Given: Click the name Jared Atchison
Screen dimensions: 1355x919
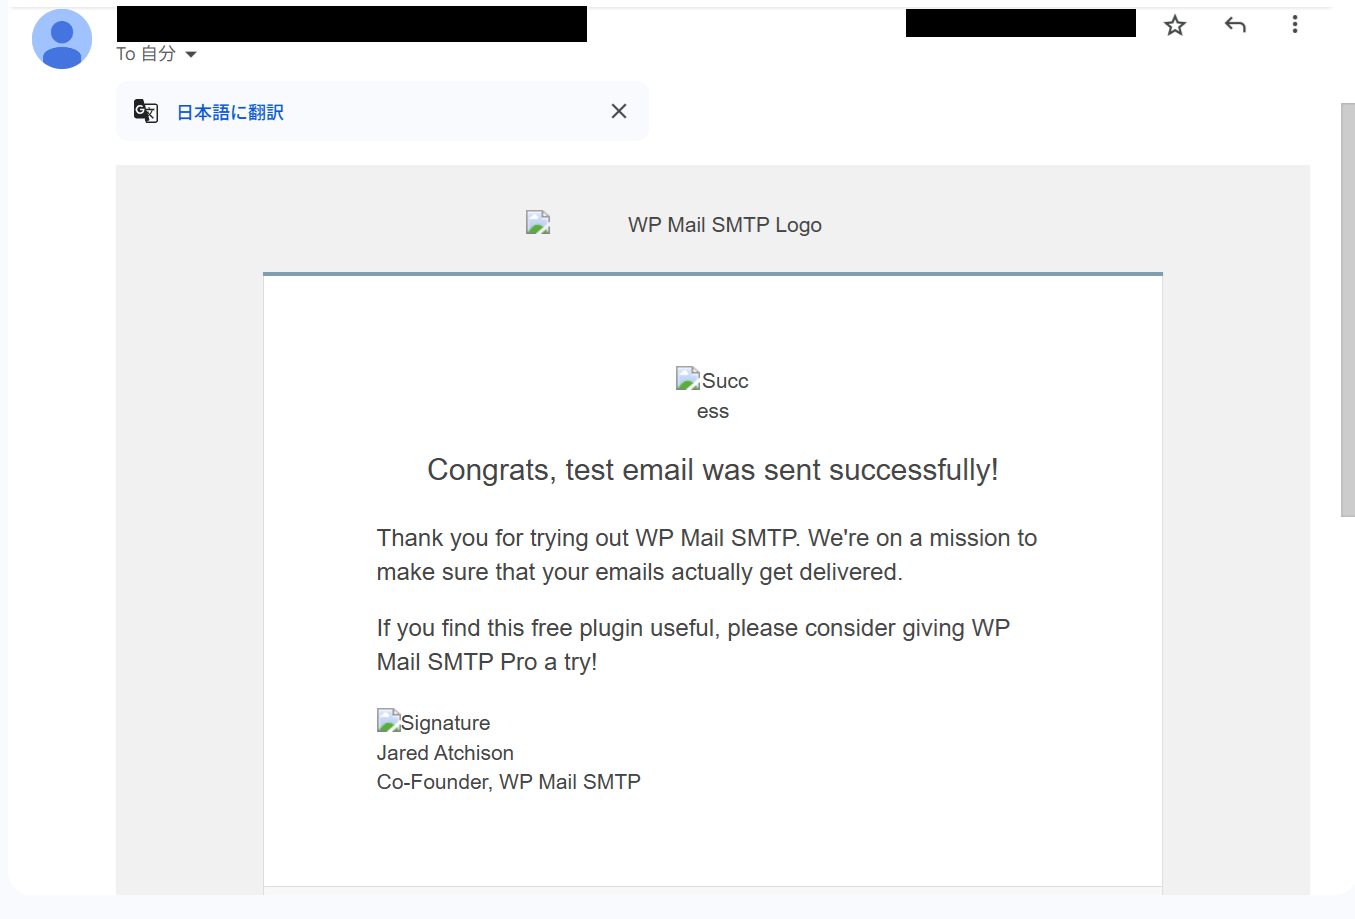Looking at the screenshot, I should pos(445,753).
